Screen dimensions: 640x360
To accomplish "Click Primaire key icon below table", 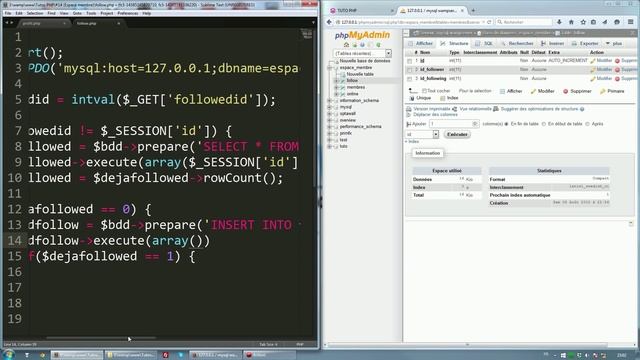I will [602, 91].
